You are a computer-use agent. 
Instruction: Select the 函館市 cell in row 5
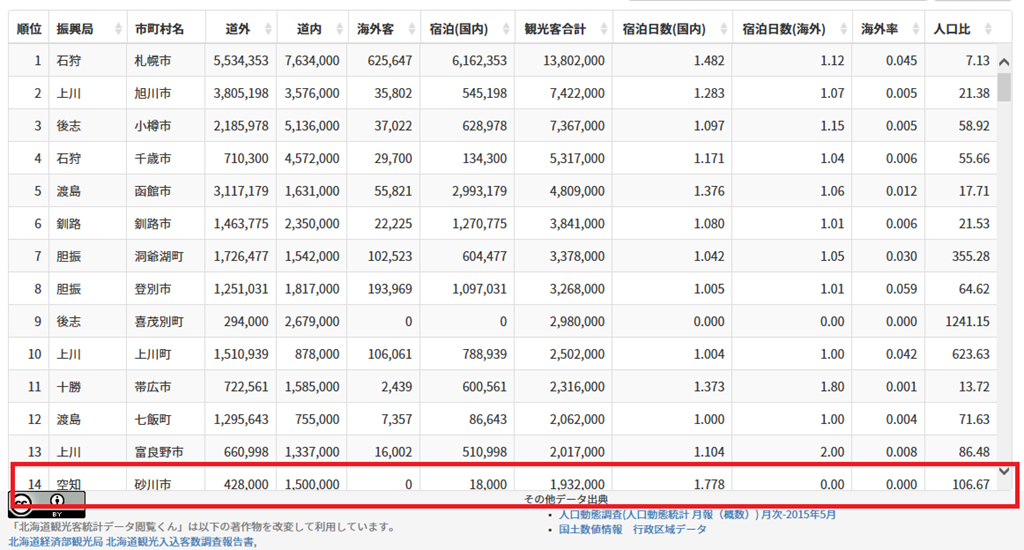(152, 191)
